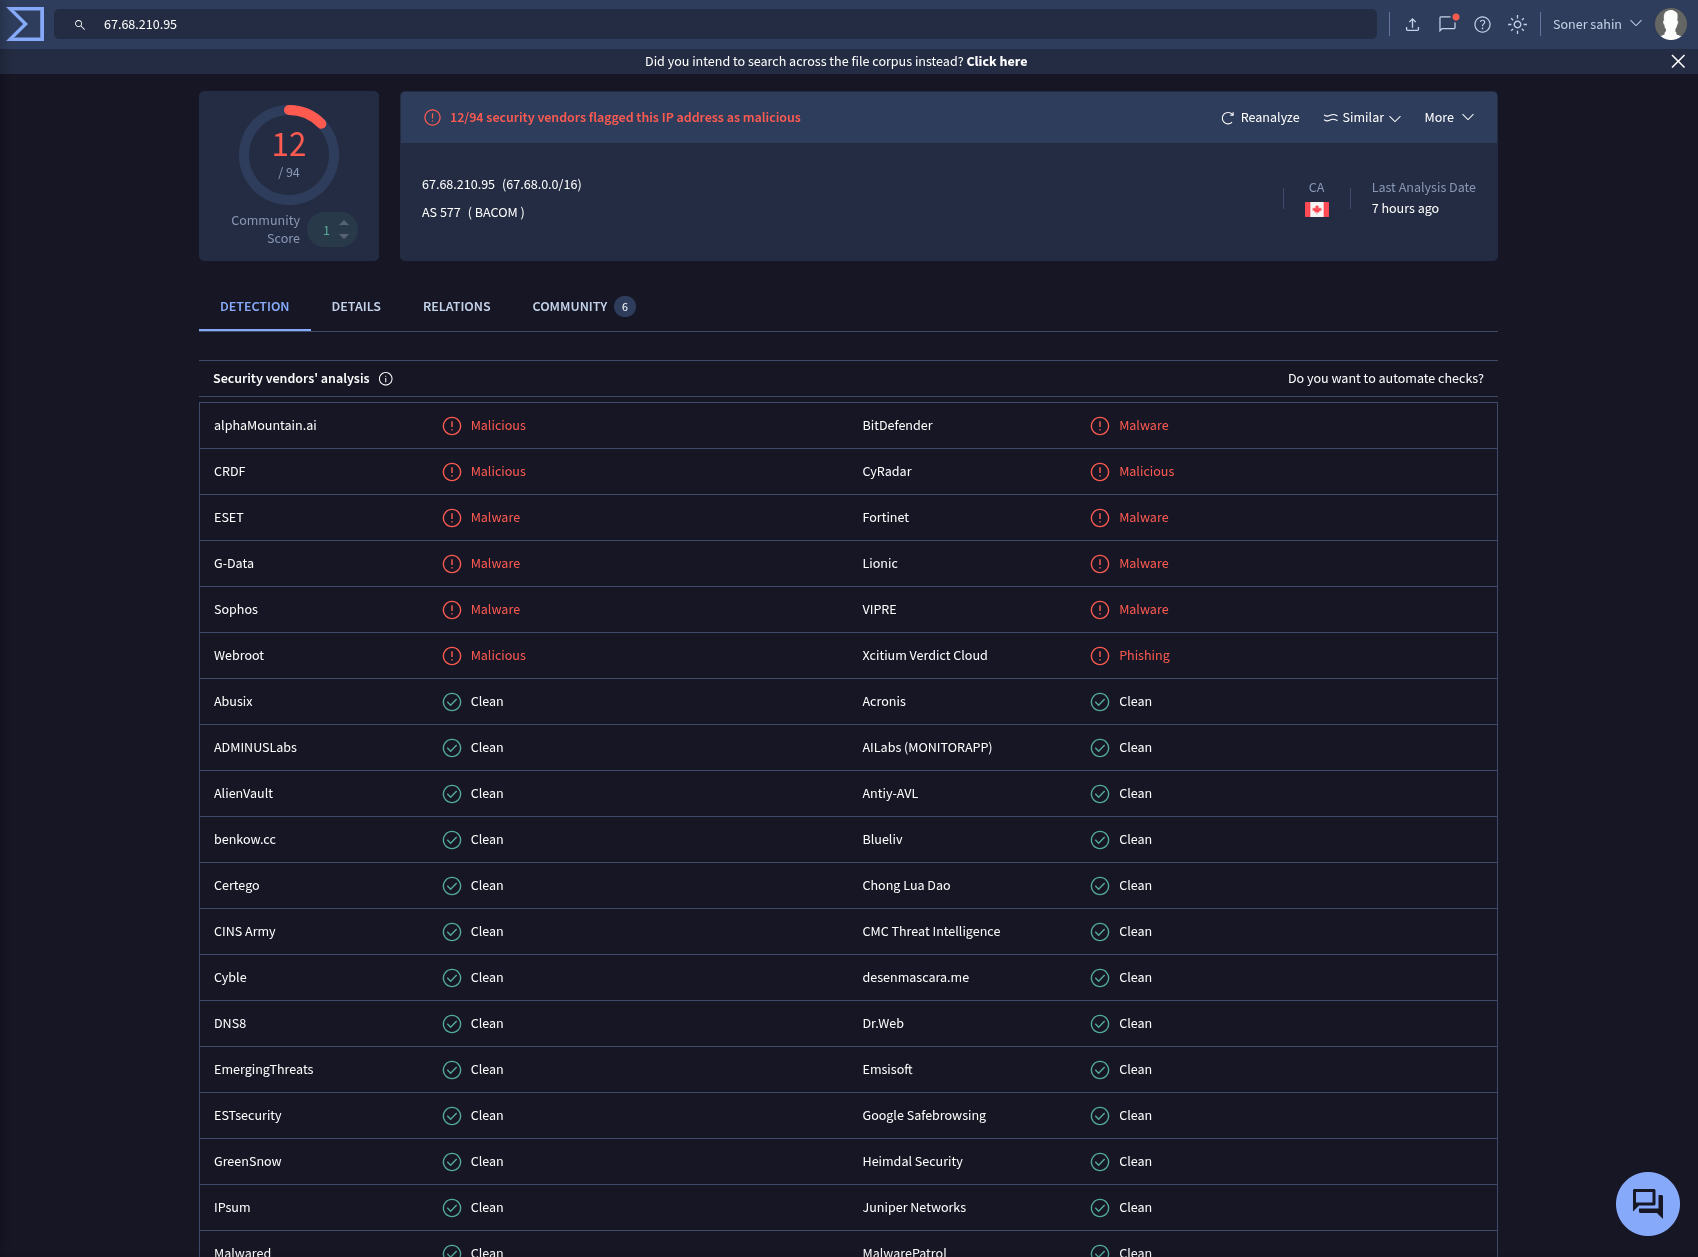Expand the More dropdown menu
1698x1257 pixels.
1449,118
